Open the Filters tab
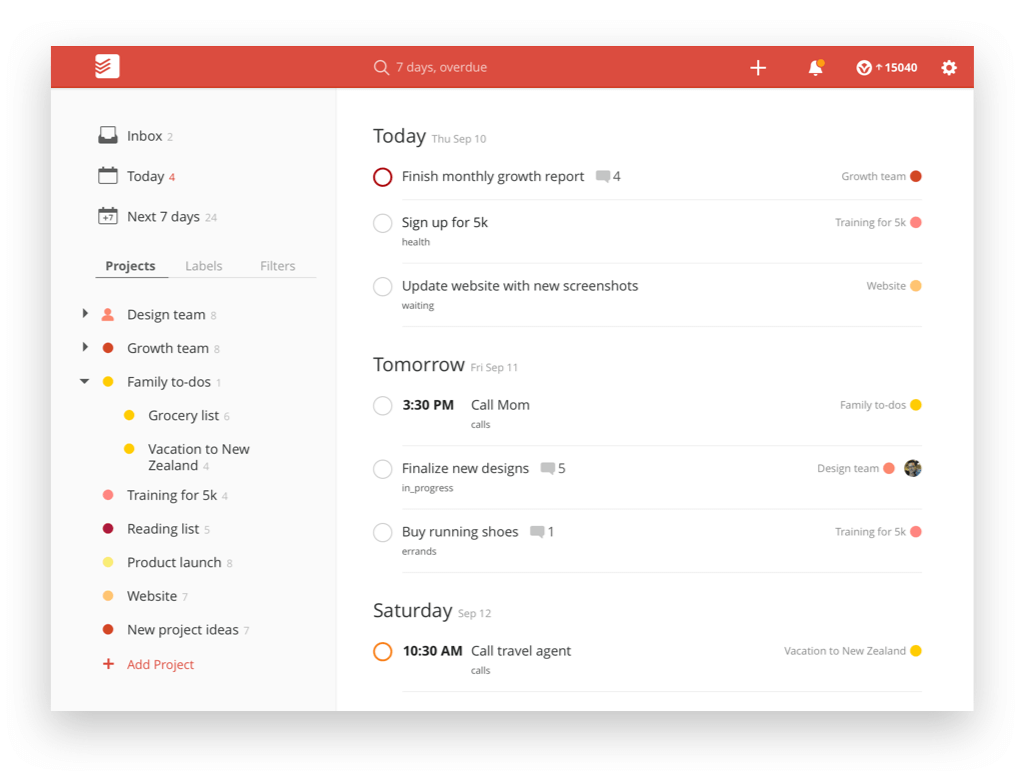 [277, 265]
